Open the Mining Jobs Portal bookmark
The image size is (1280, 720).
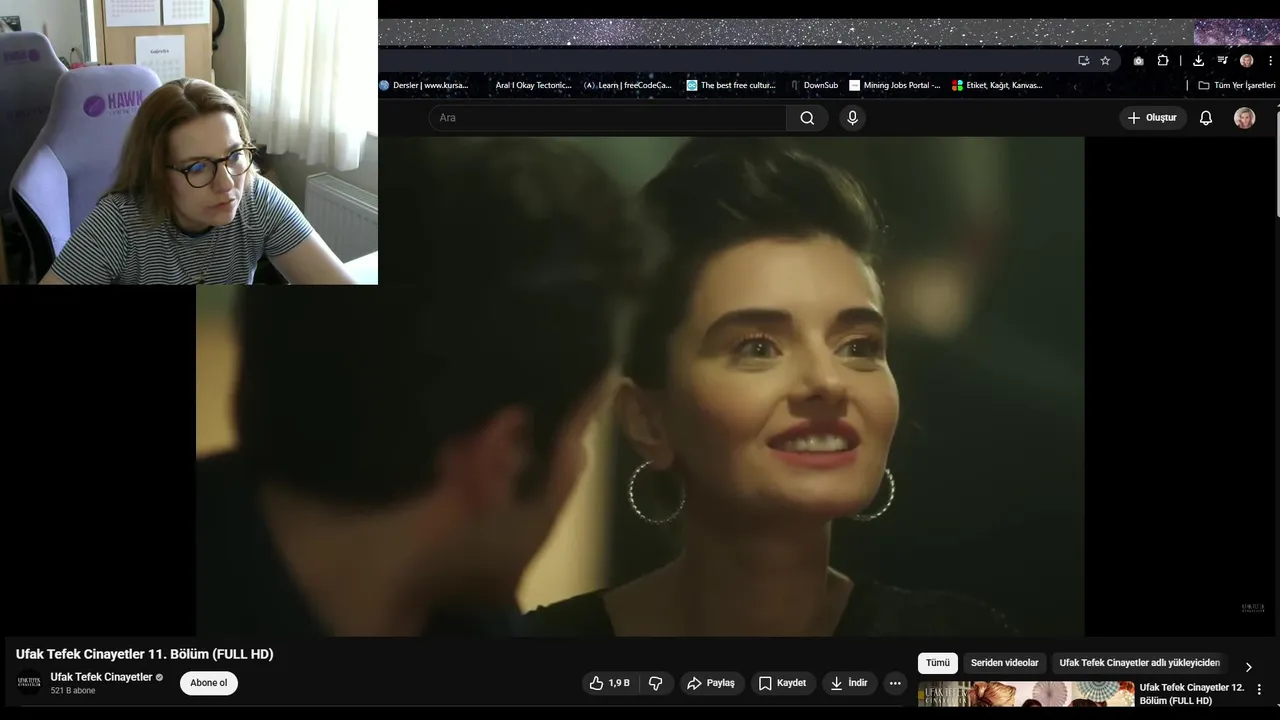click(895, 85)
